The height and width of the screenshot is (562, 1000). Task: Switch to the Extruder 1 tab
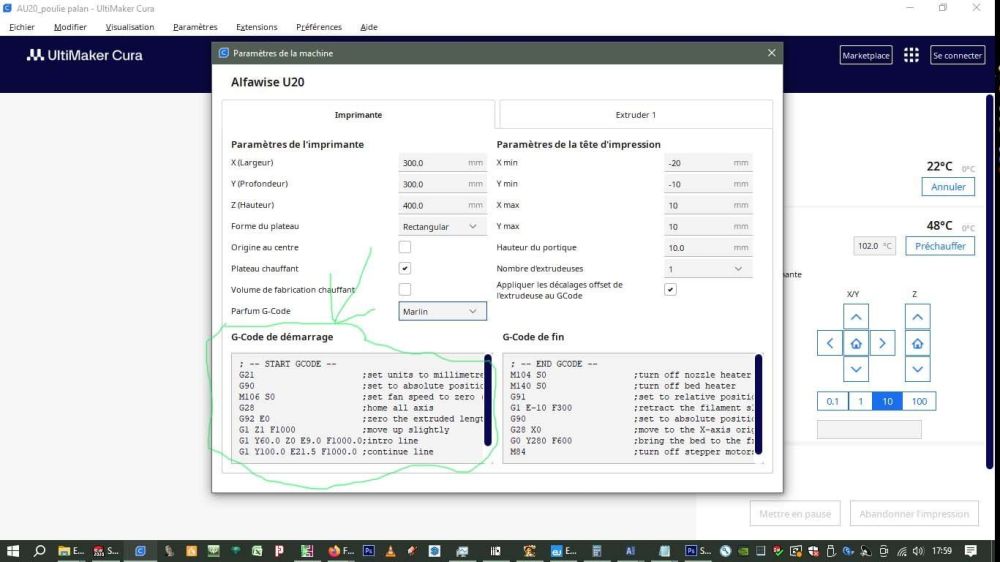coord(636,115)
